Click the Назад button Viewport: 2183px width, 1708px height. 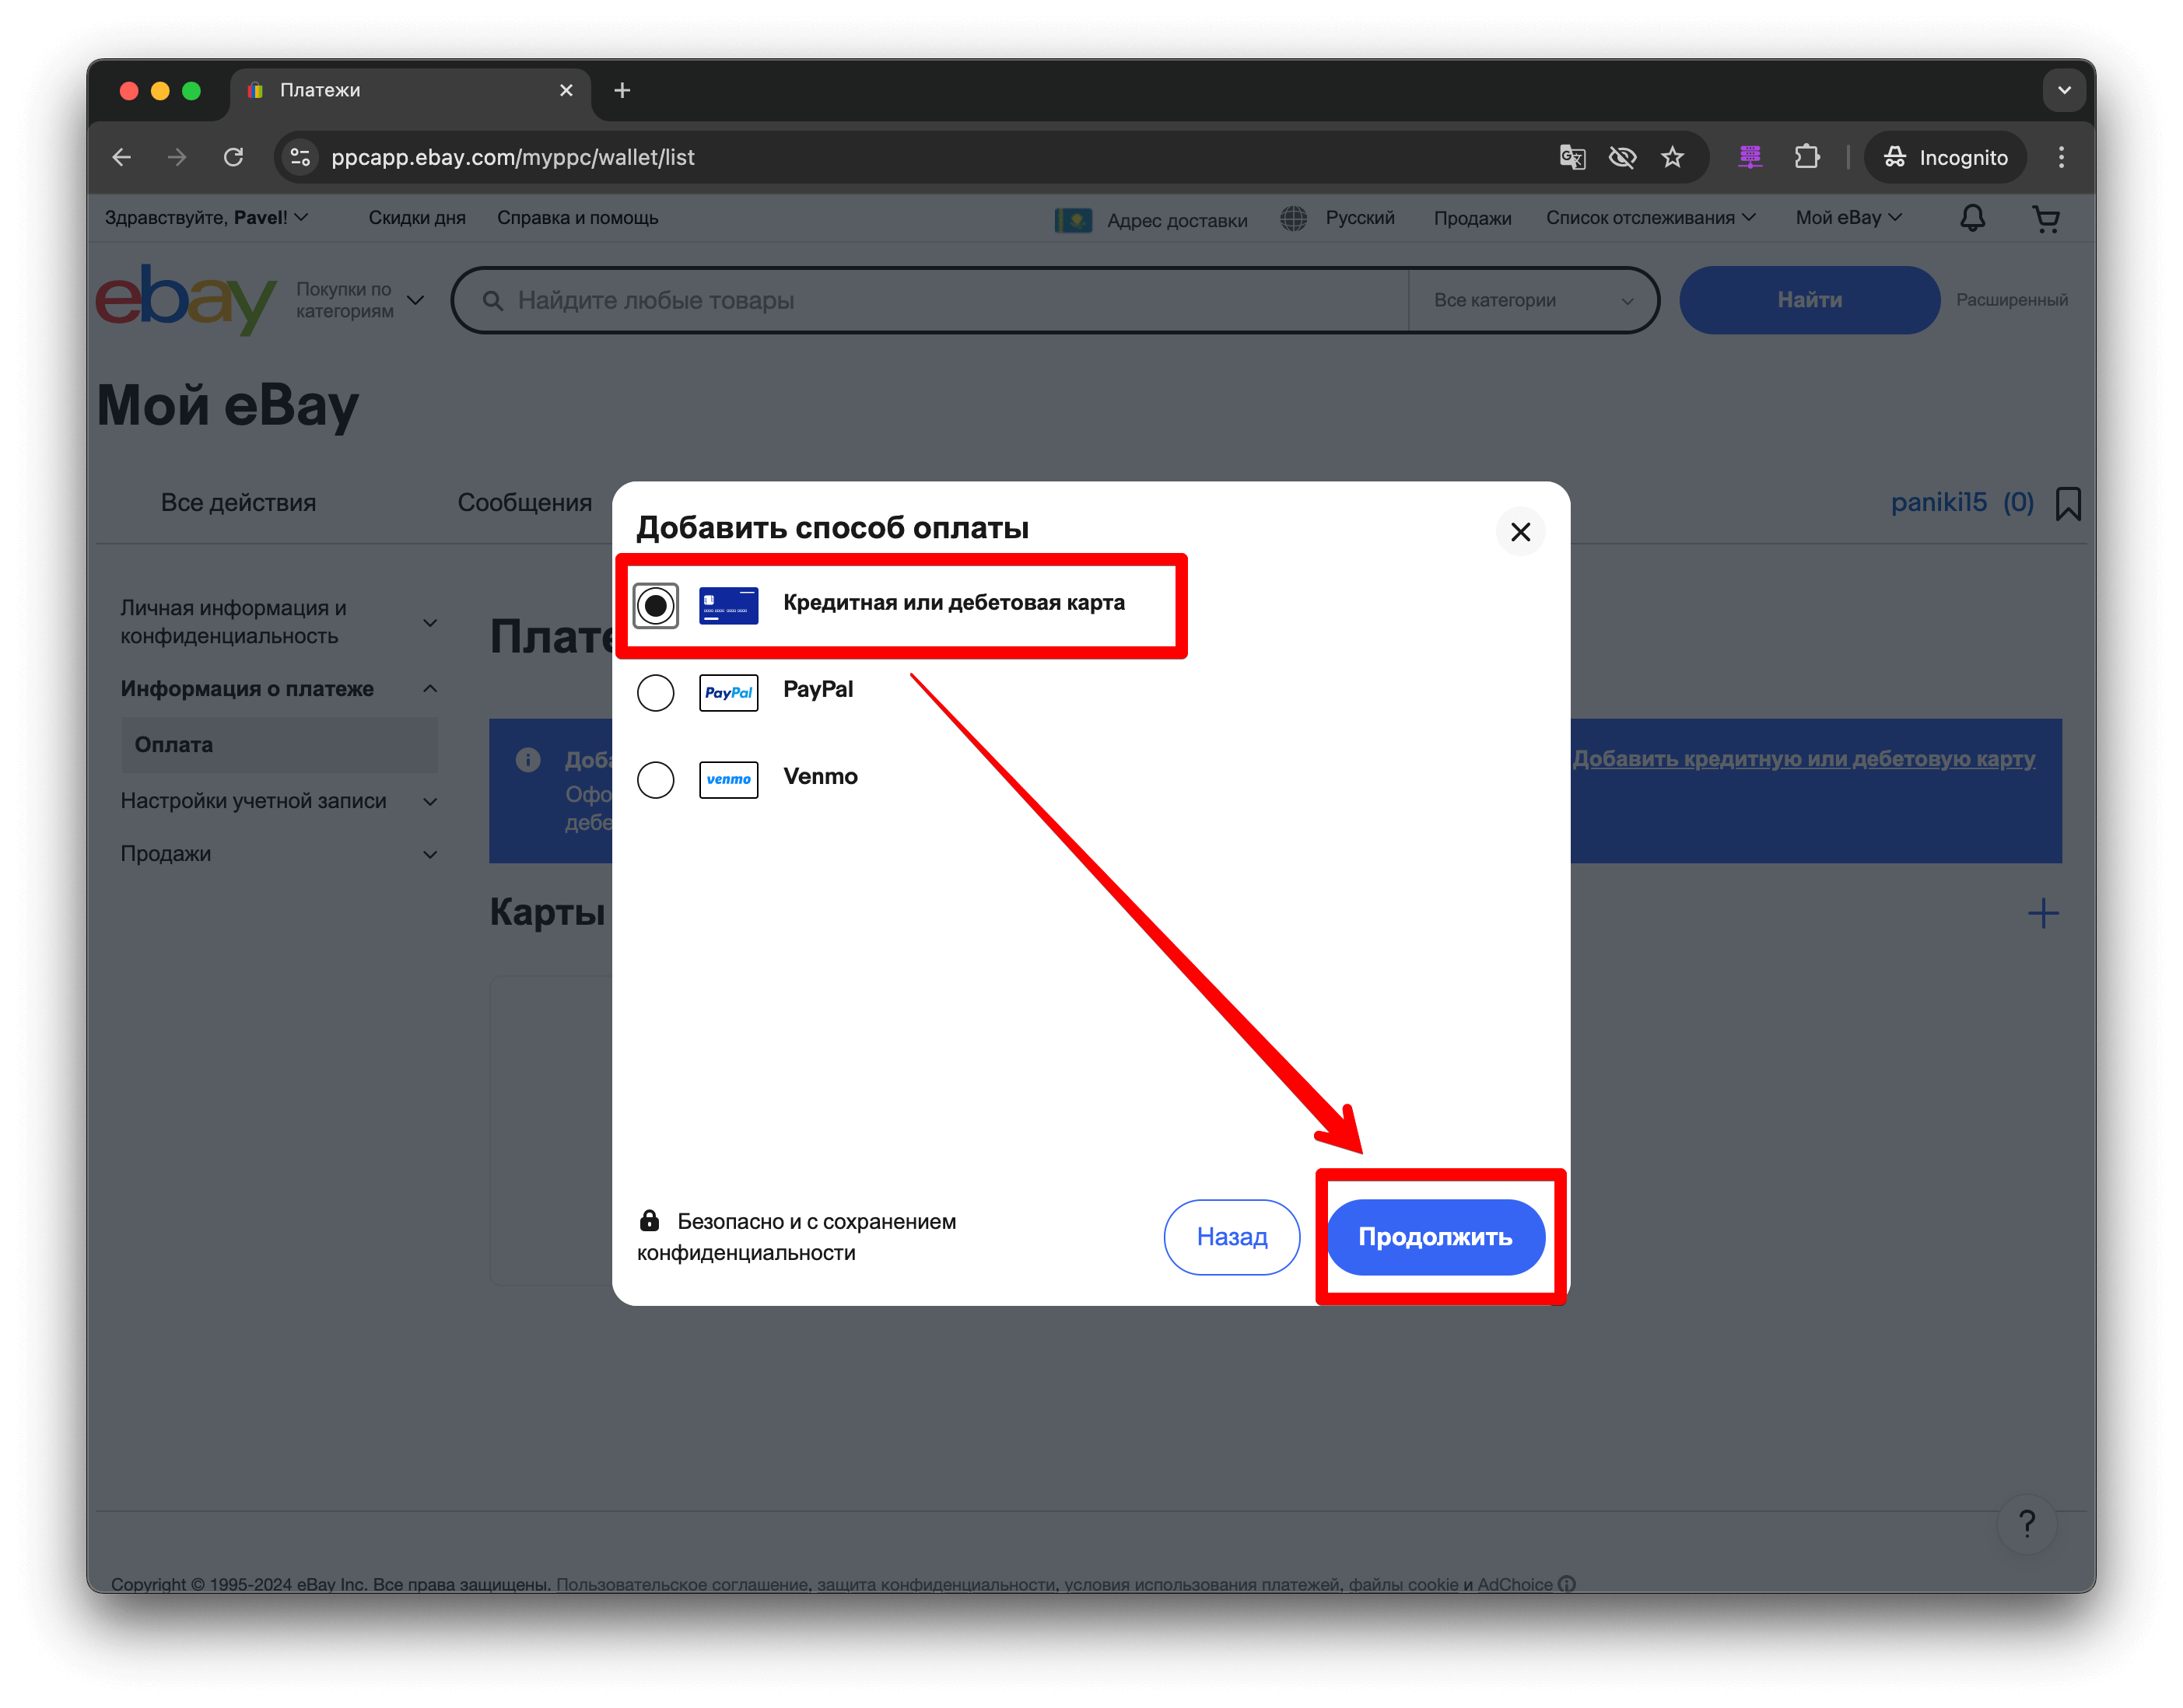coord(1232,1237)
